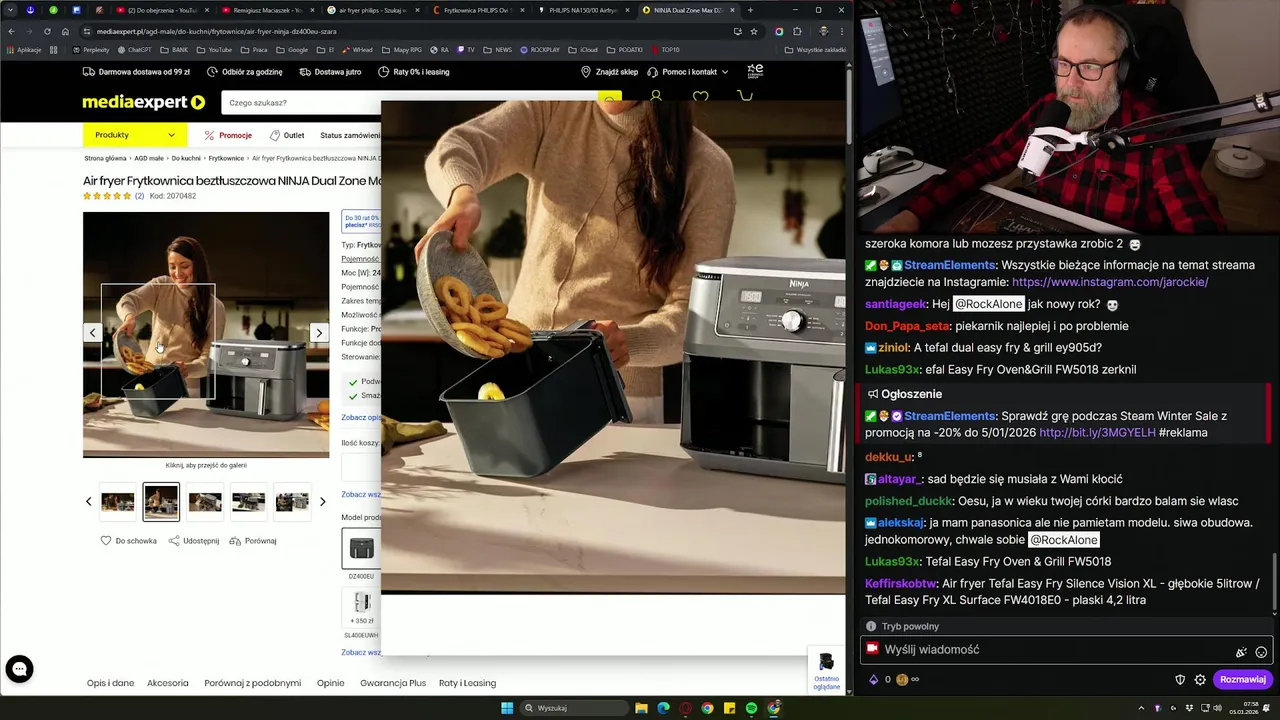1280x720 pixels.
Task: Open Opis i dane section
Action: click(110, 683)
